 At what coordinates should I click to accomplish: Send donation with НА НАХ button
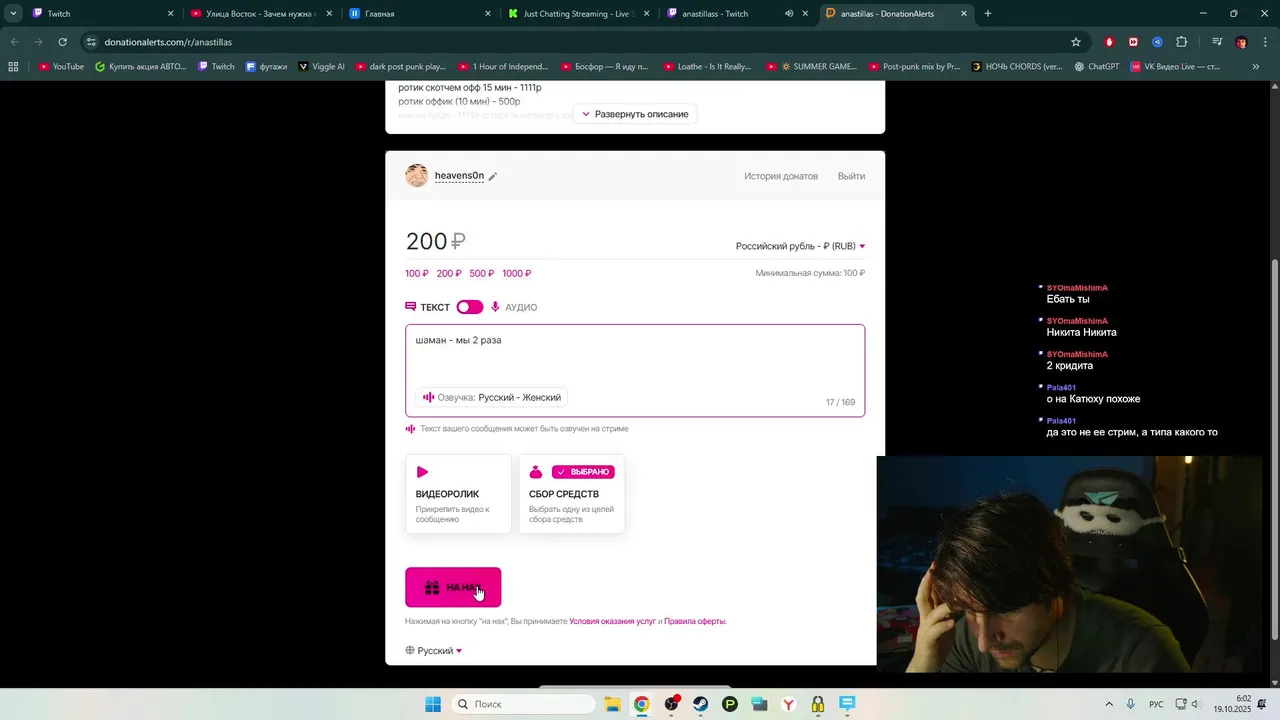[453, 587]
